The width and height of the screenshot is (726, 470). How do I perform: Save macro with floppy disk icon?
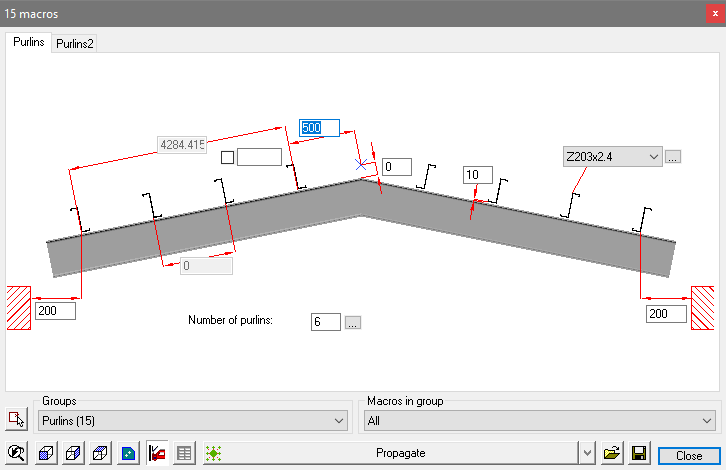[x=639, y=454]
